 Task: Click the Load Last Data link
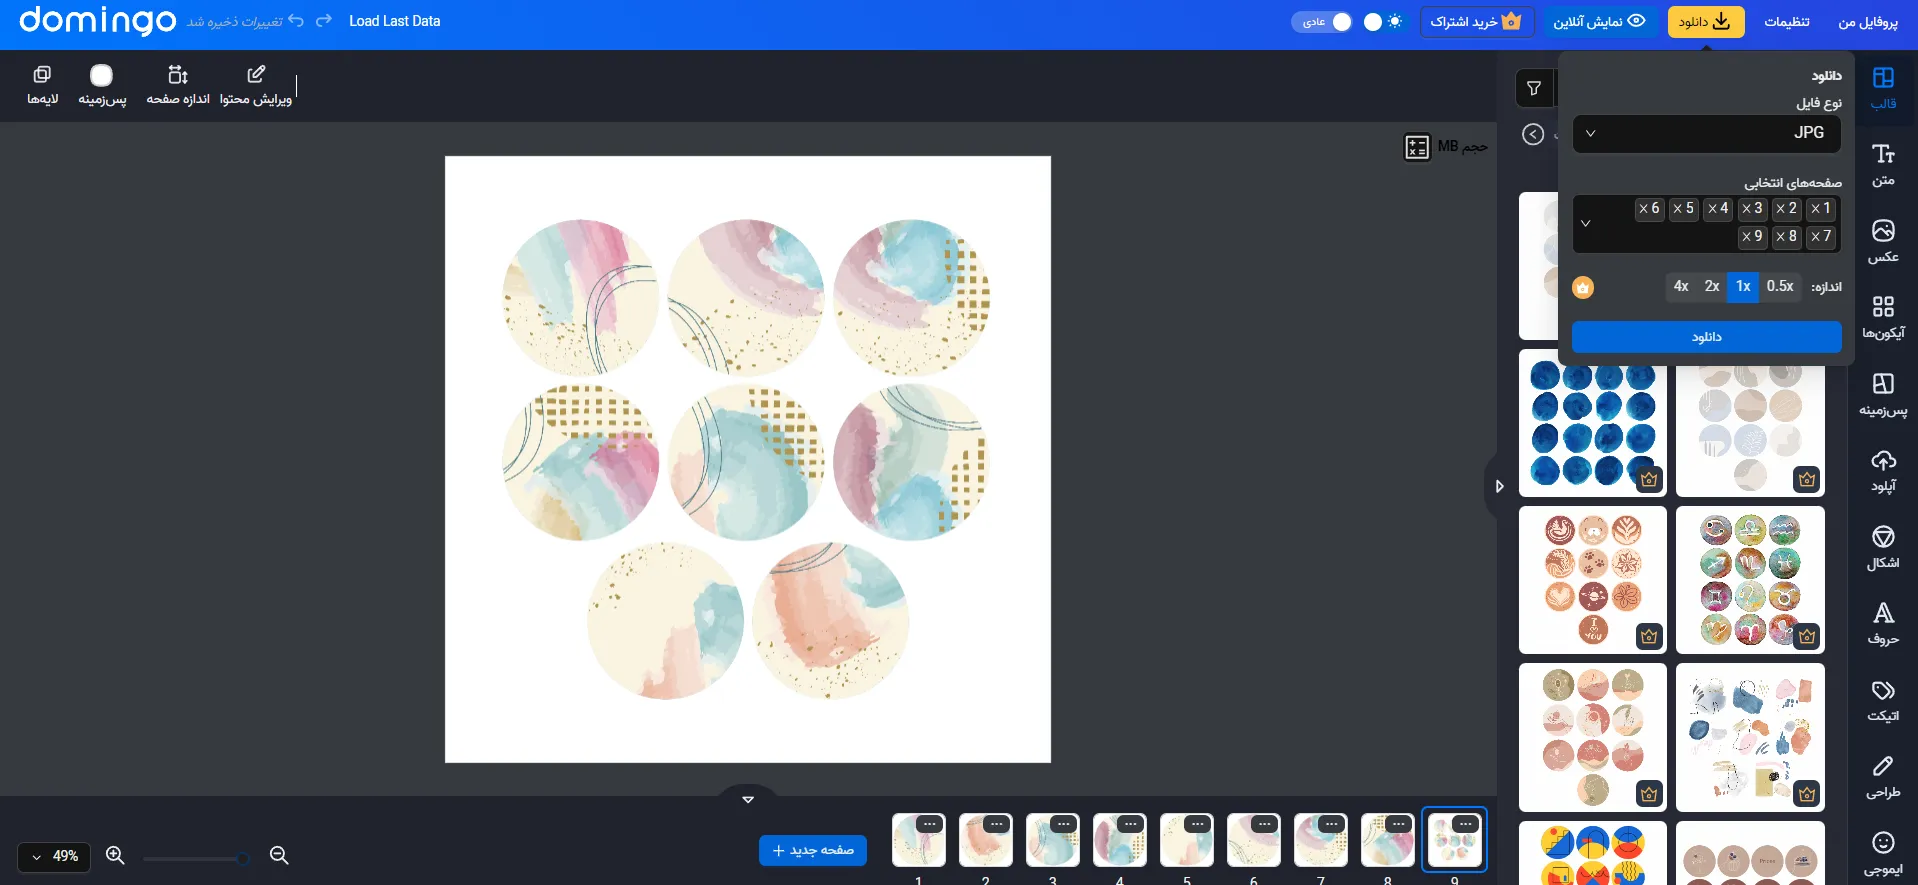(395, 21)
